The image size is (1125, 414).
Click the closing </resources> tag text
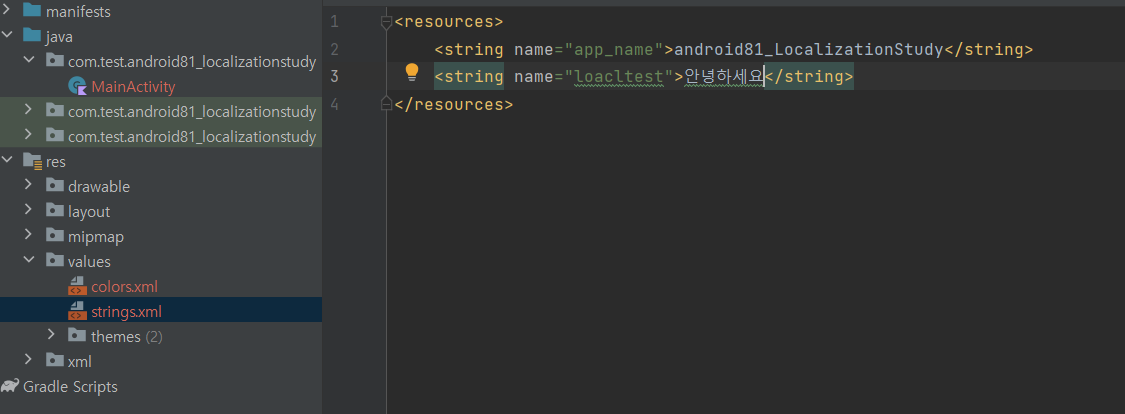[x=453, y=104]
